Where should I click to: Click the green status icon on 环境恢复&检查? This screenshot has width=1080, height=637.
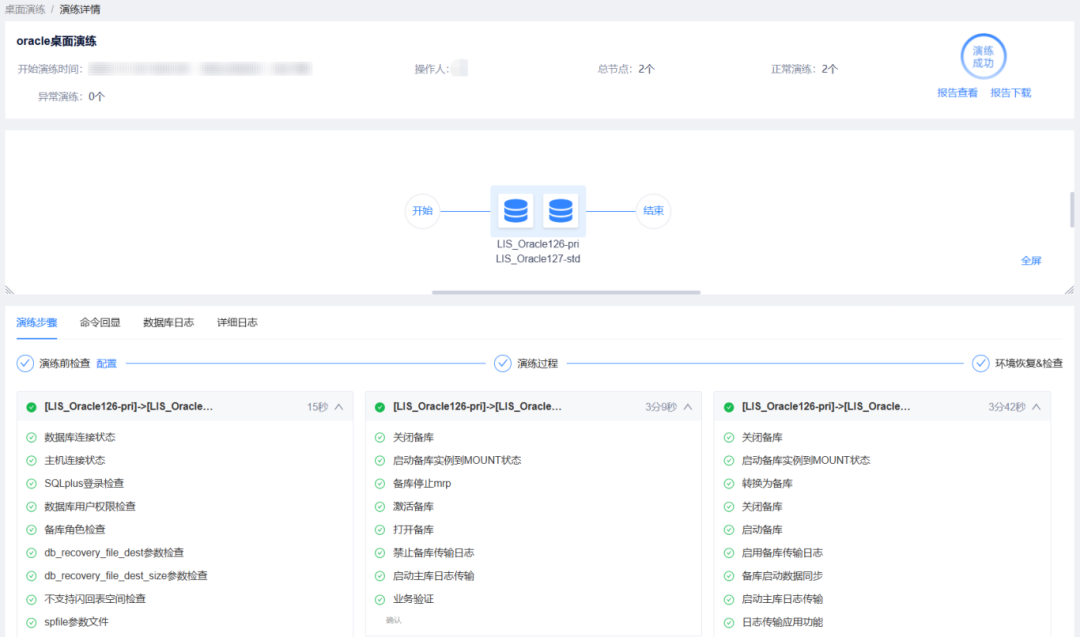click(x=981, y=364)
